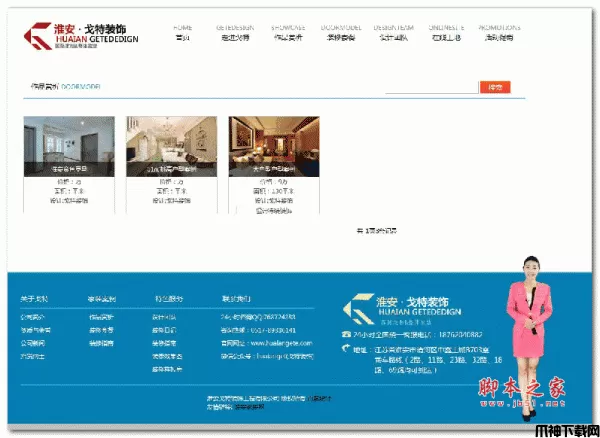Click caption title on second showcase card
Screen dimensions: 600x438
tap(171, 169)
